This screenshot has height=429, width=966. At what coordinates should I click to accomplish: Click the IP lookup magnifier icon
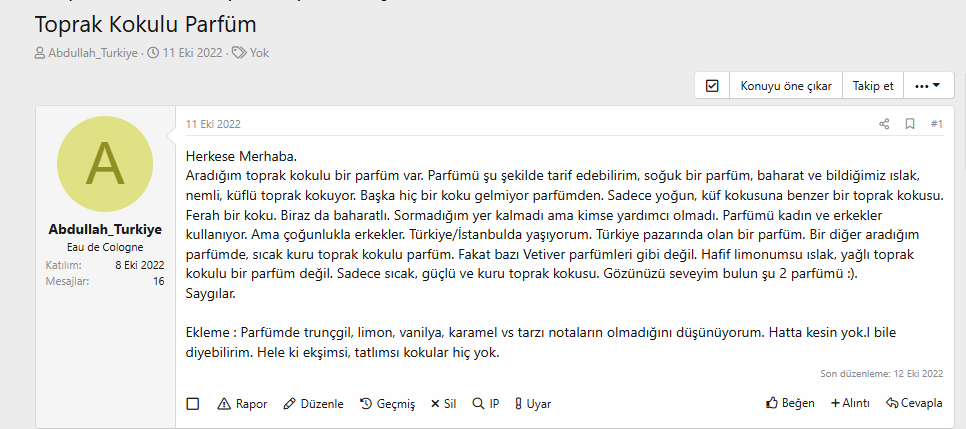479,404
